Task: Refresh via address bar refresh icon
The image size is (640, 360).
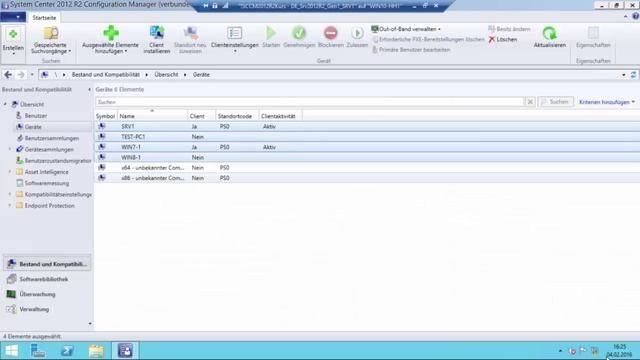Action: point(633,75)
